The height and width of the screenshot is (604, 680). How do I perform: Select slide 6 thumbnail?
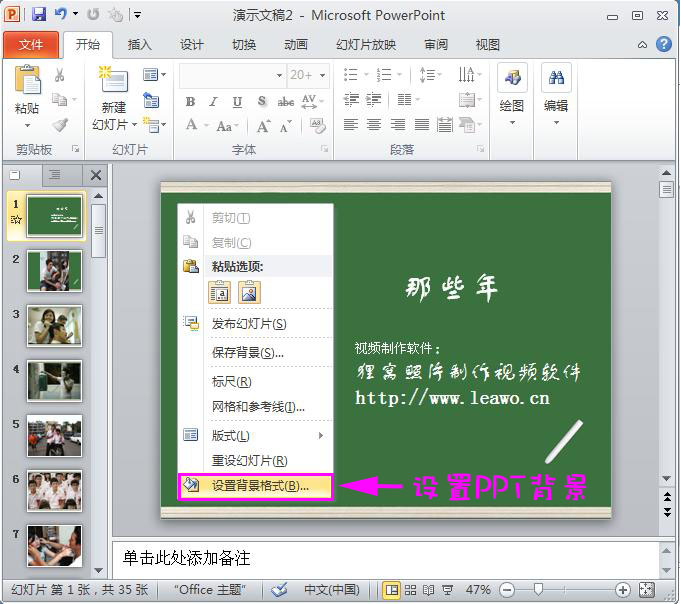55,491
